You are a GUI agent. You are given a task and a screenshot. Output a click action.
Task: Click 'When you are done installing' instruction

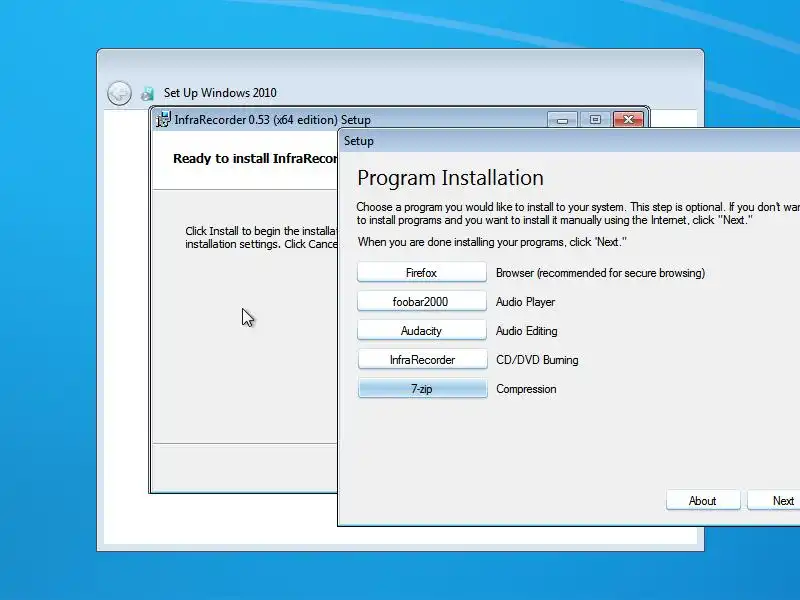(492, 242)
